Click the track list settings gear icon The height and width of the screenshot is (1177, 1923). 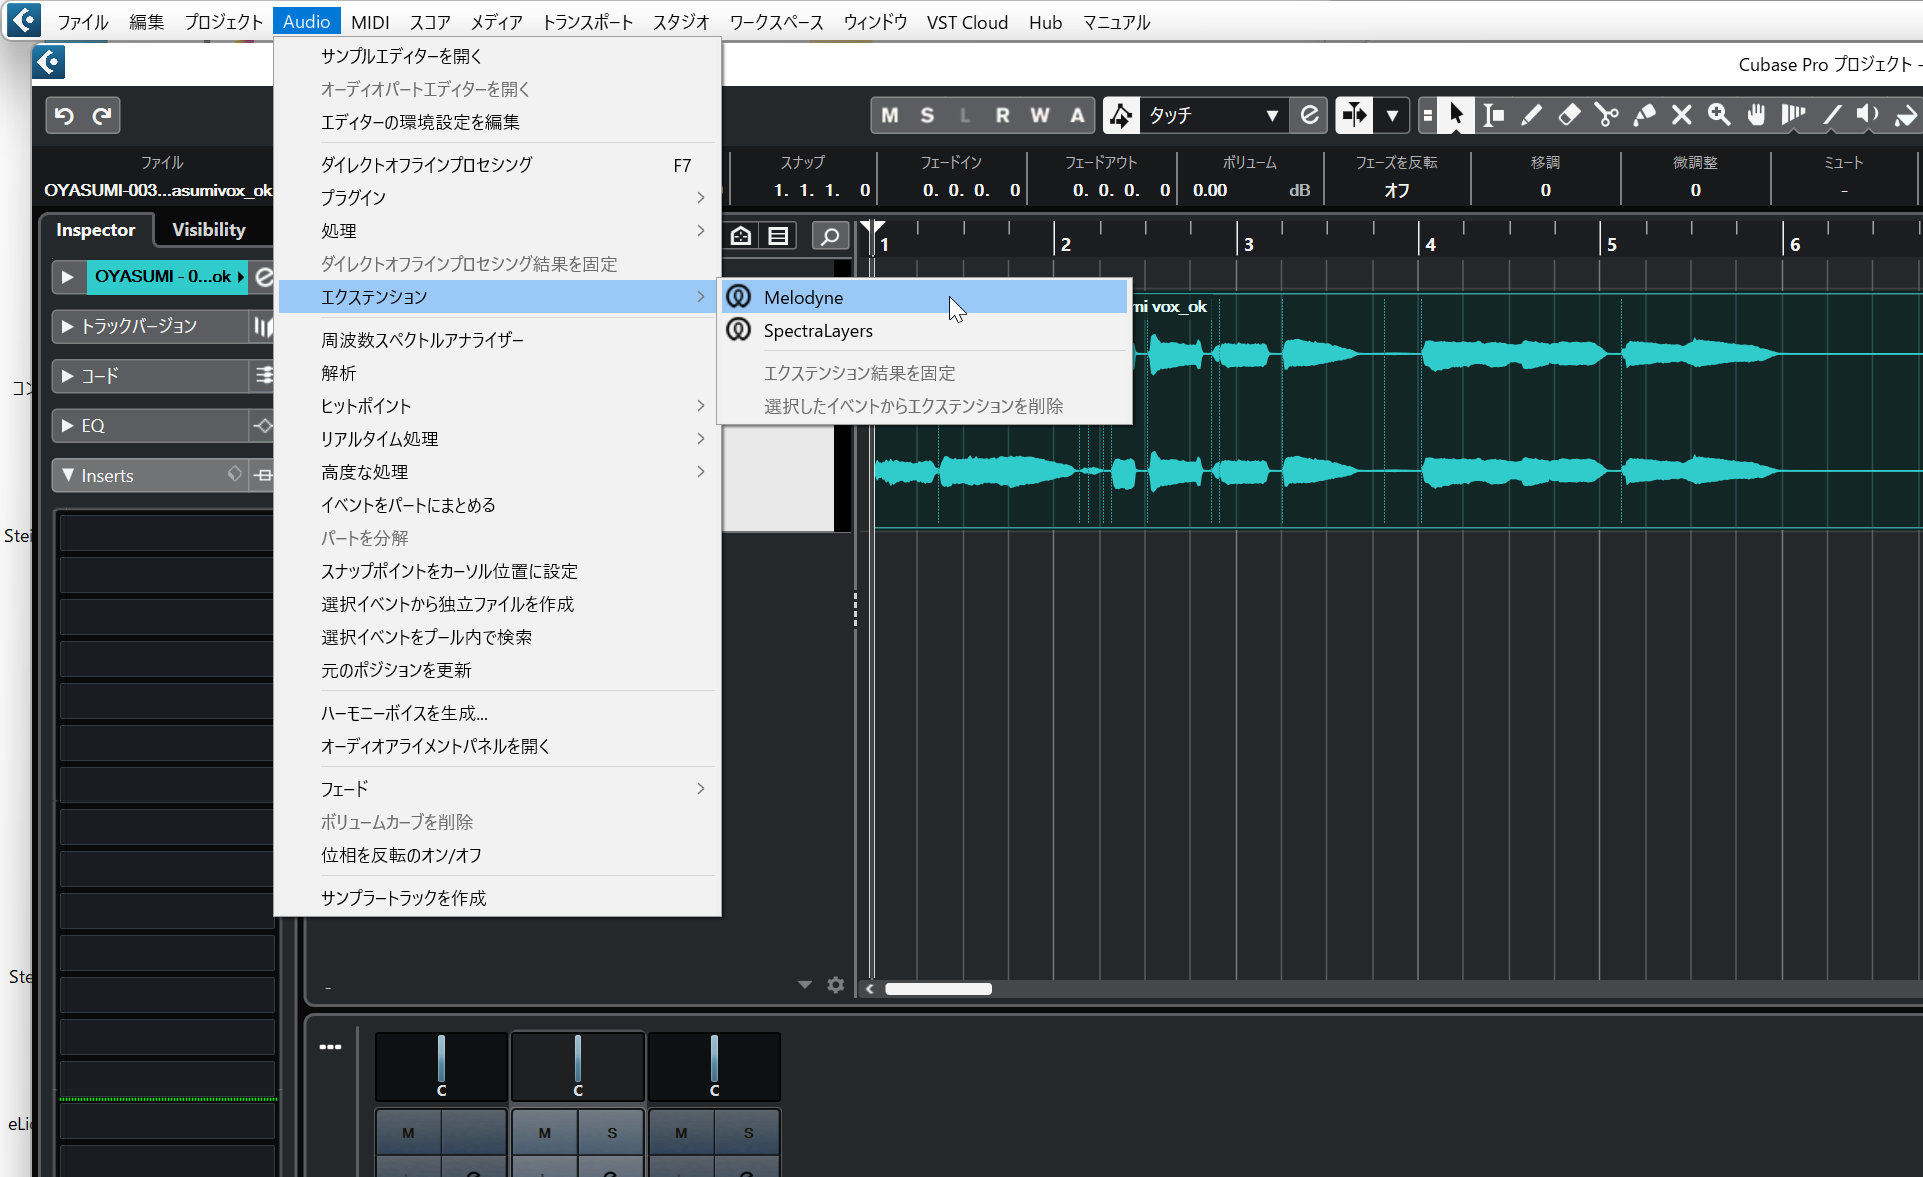coord(836,985)
